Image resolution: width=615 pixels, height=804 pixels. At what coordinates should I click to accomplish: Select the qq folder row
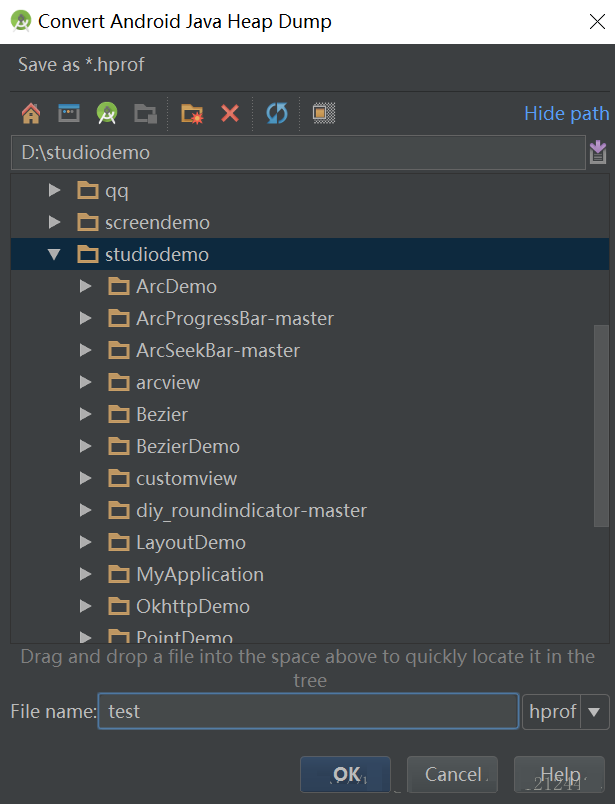click(x=310, y=190)
